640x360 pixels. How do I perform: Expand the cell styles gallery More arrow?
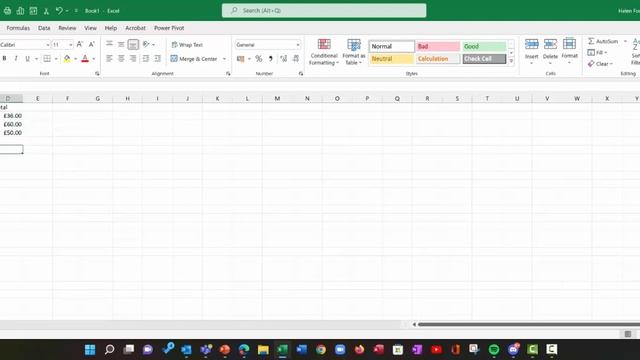click(x=511, y=61)
